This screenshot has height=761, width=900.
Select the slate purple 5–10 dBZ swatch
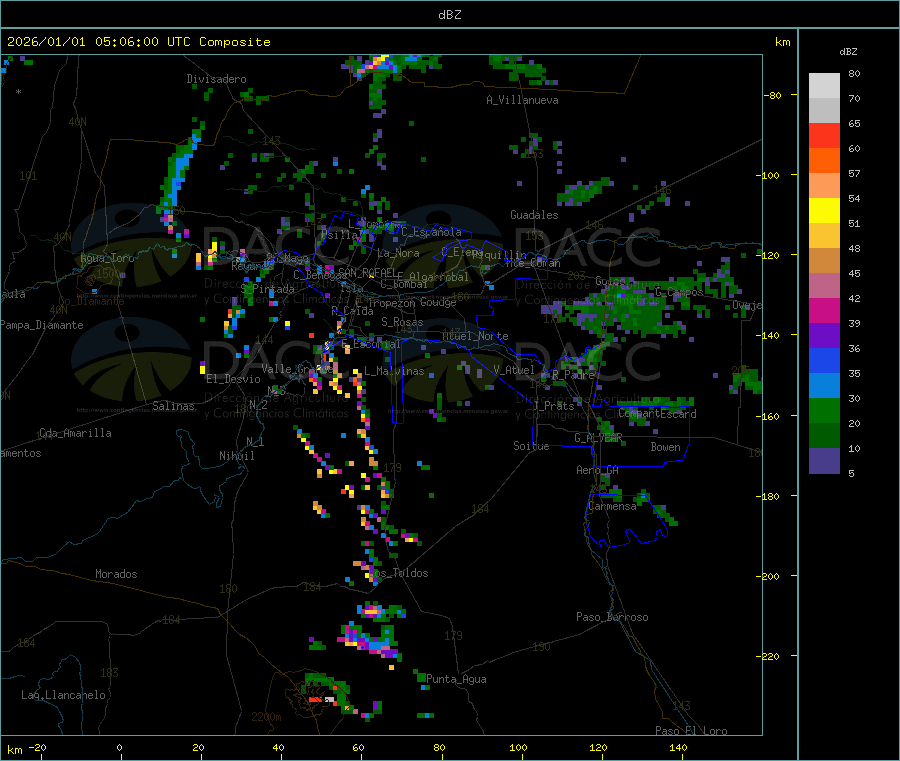click(824, 461)
